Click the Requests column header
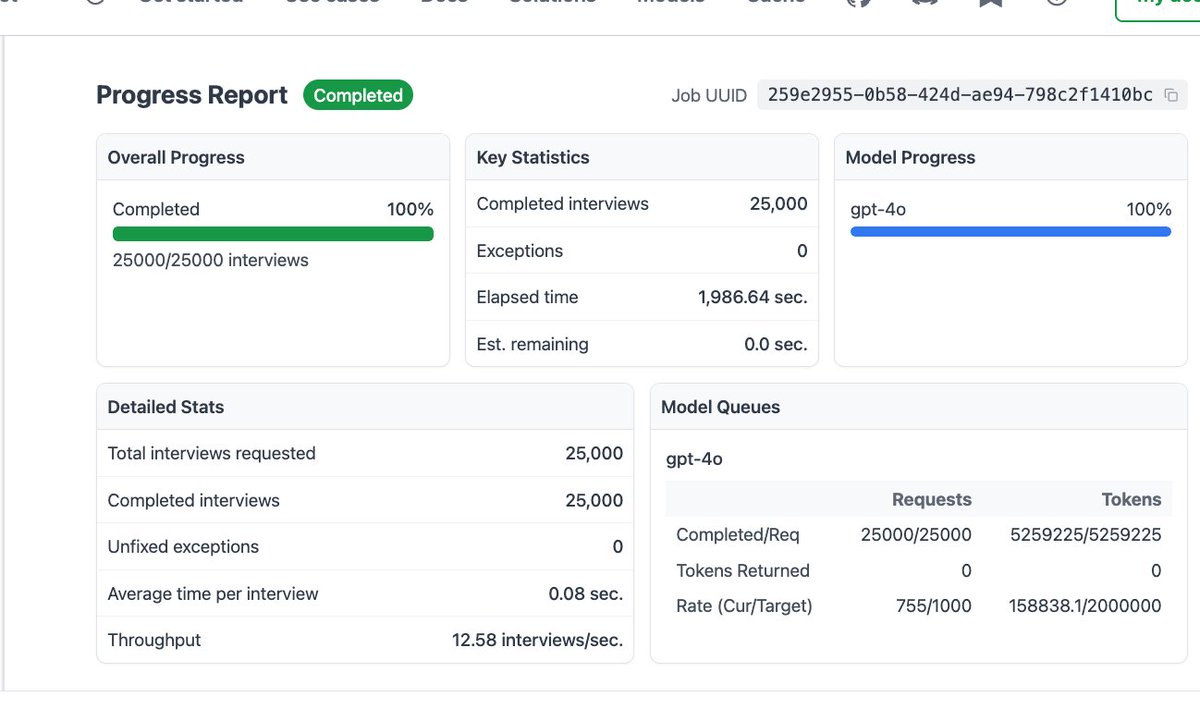 point(932,499)
